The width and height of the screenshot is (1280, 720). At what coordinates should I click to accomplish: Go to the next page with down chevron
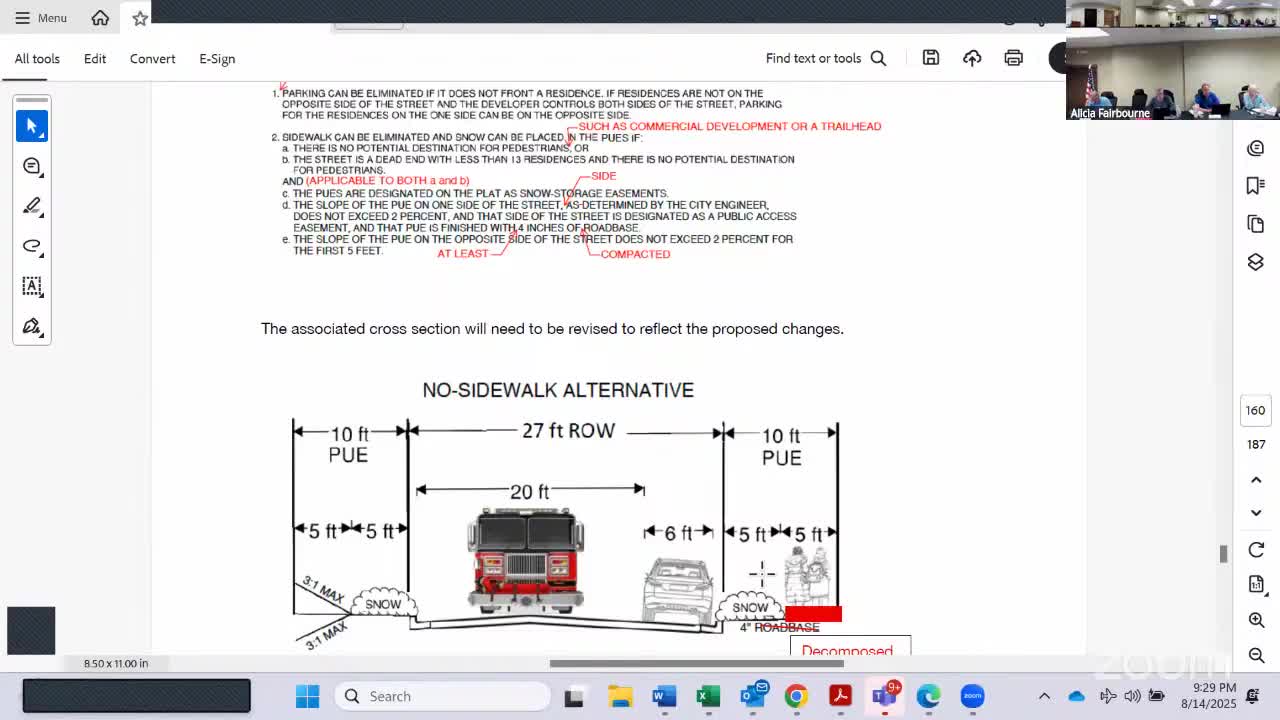(1256, 513)
